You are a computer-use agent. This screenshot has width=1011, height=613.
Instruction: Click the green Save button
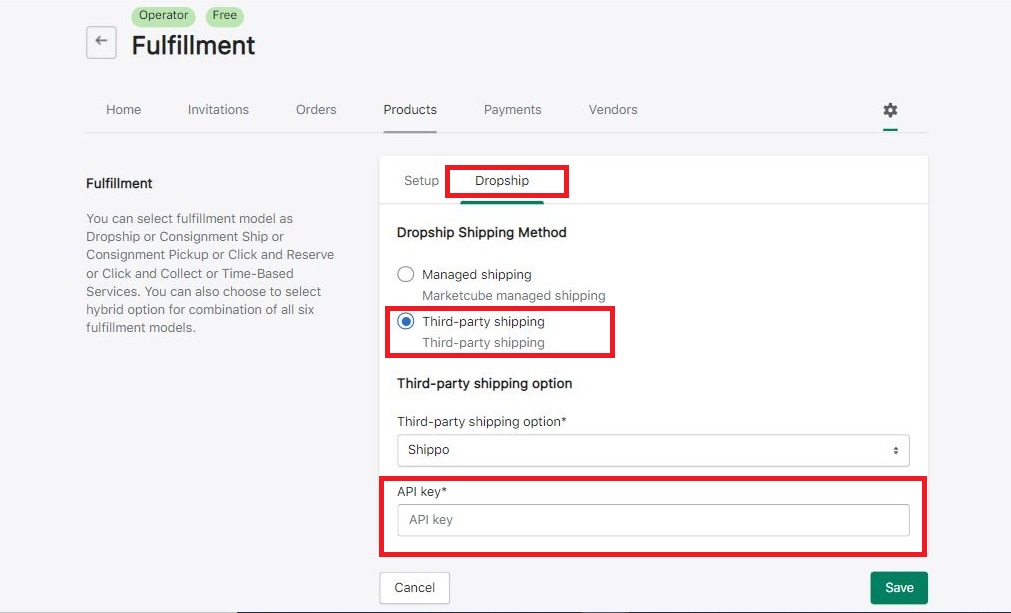[x=899, y=588]
